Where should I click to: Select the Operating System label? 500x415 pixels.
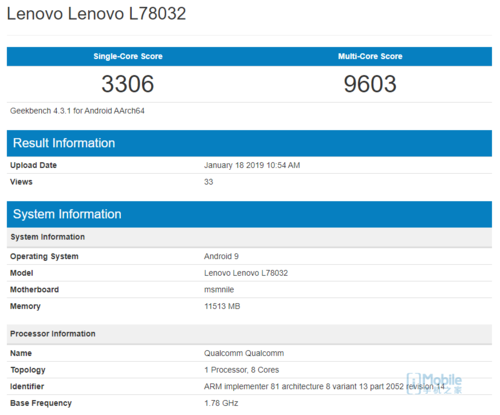pos(44,256)
